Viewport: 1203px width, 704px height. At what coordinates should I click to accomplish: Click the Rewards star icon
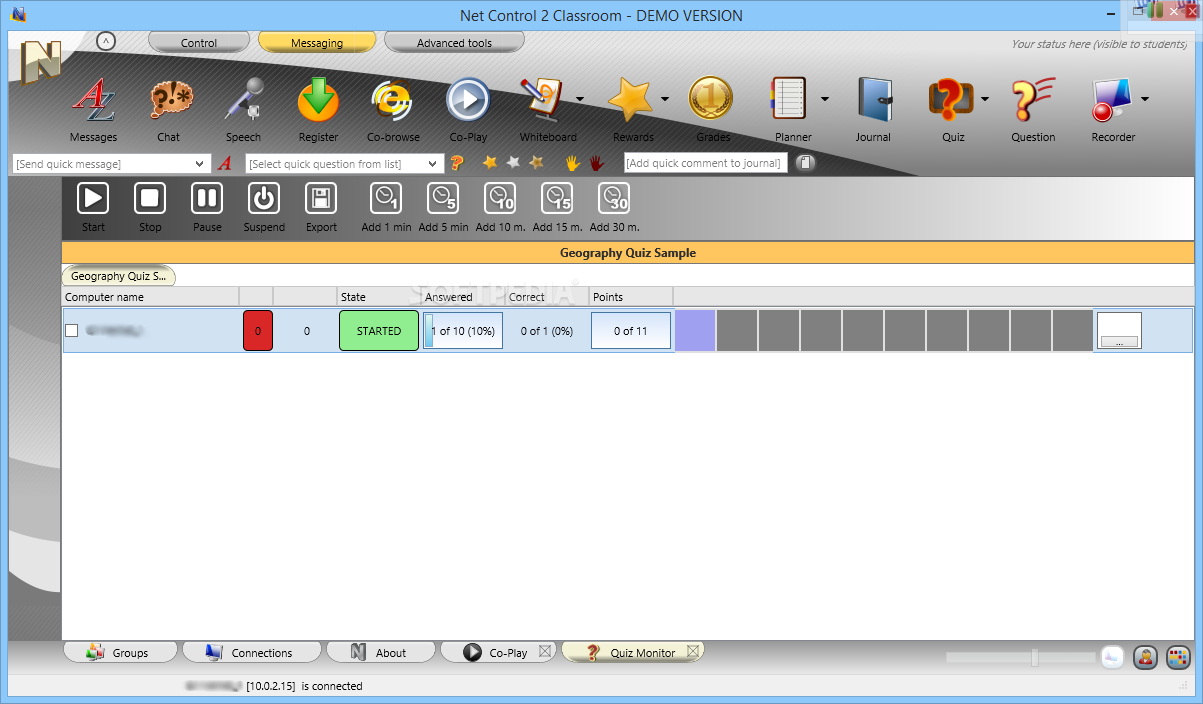point(630,101)
